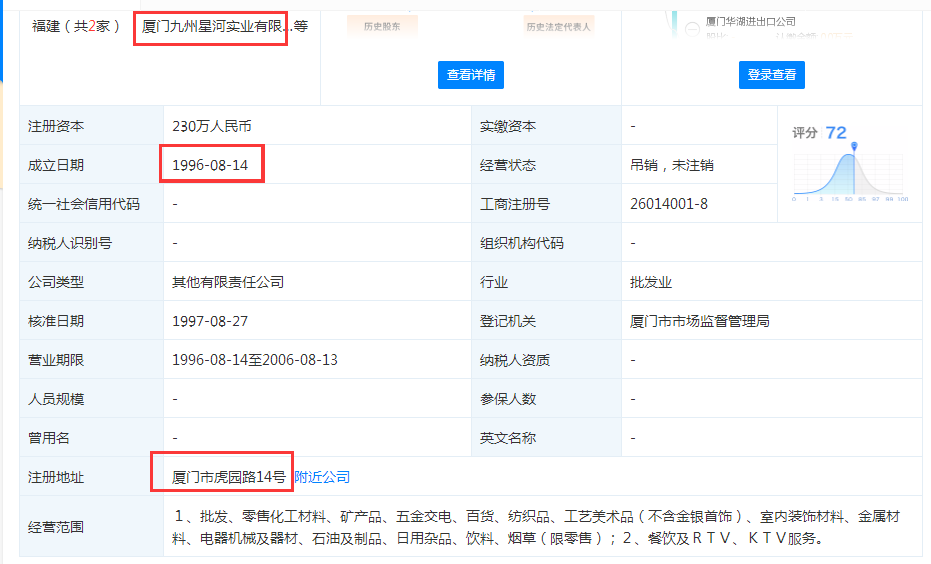Click the 评分 label
Screen dimensions: 931x564
pyautogui.click(x=805, y=133)
